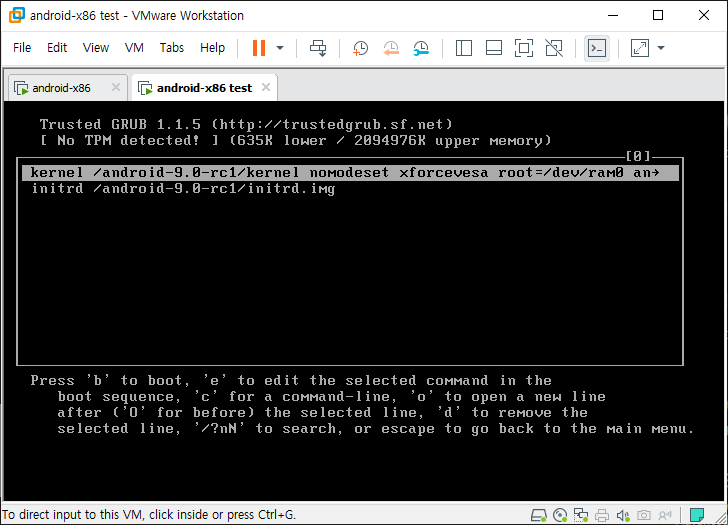Viewport: 728px width, 525px height.
Task: Open the Edit menu
Action: (x=57, y=48)
